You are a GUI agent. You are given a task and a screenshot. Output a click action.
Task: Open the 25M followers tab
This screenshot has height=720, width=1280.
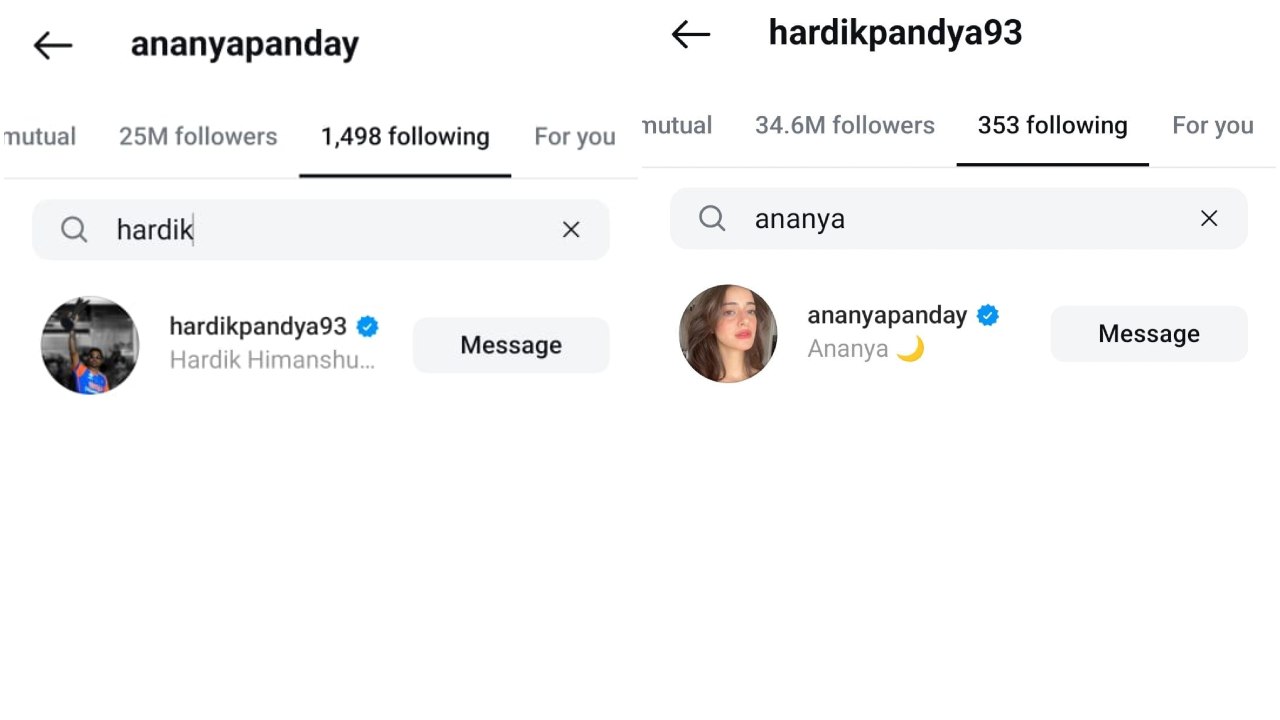(198, 136)
